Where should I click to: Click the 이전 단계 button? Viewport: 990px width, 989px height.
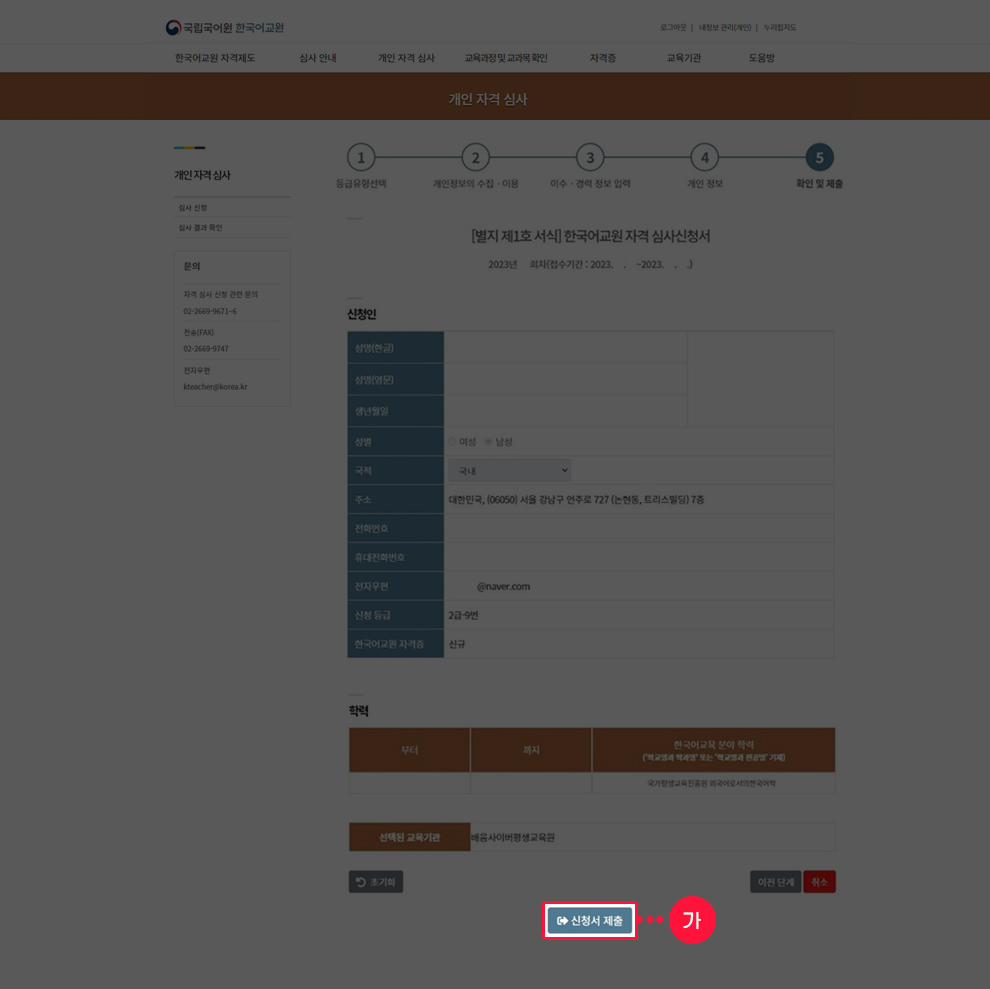775,882
